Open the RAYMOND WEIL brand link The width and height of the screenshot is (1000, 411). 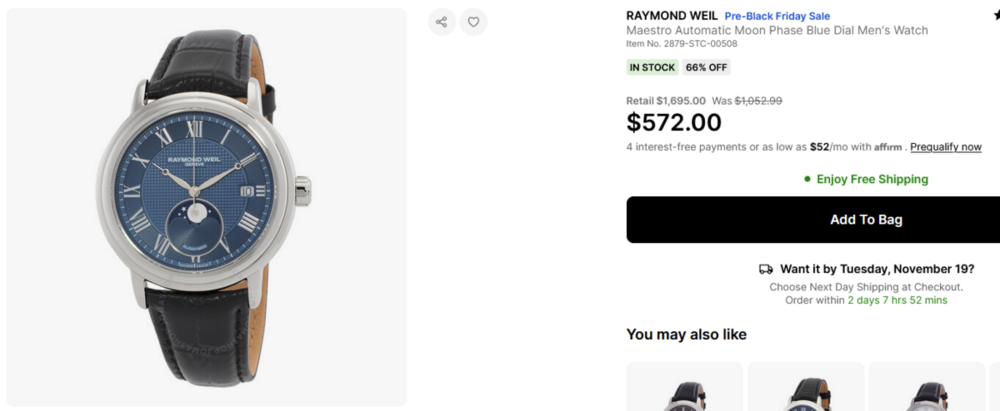coord(672,16)
